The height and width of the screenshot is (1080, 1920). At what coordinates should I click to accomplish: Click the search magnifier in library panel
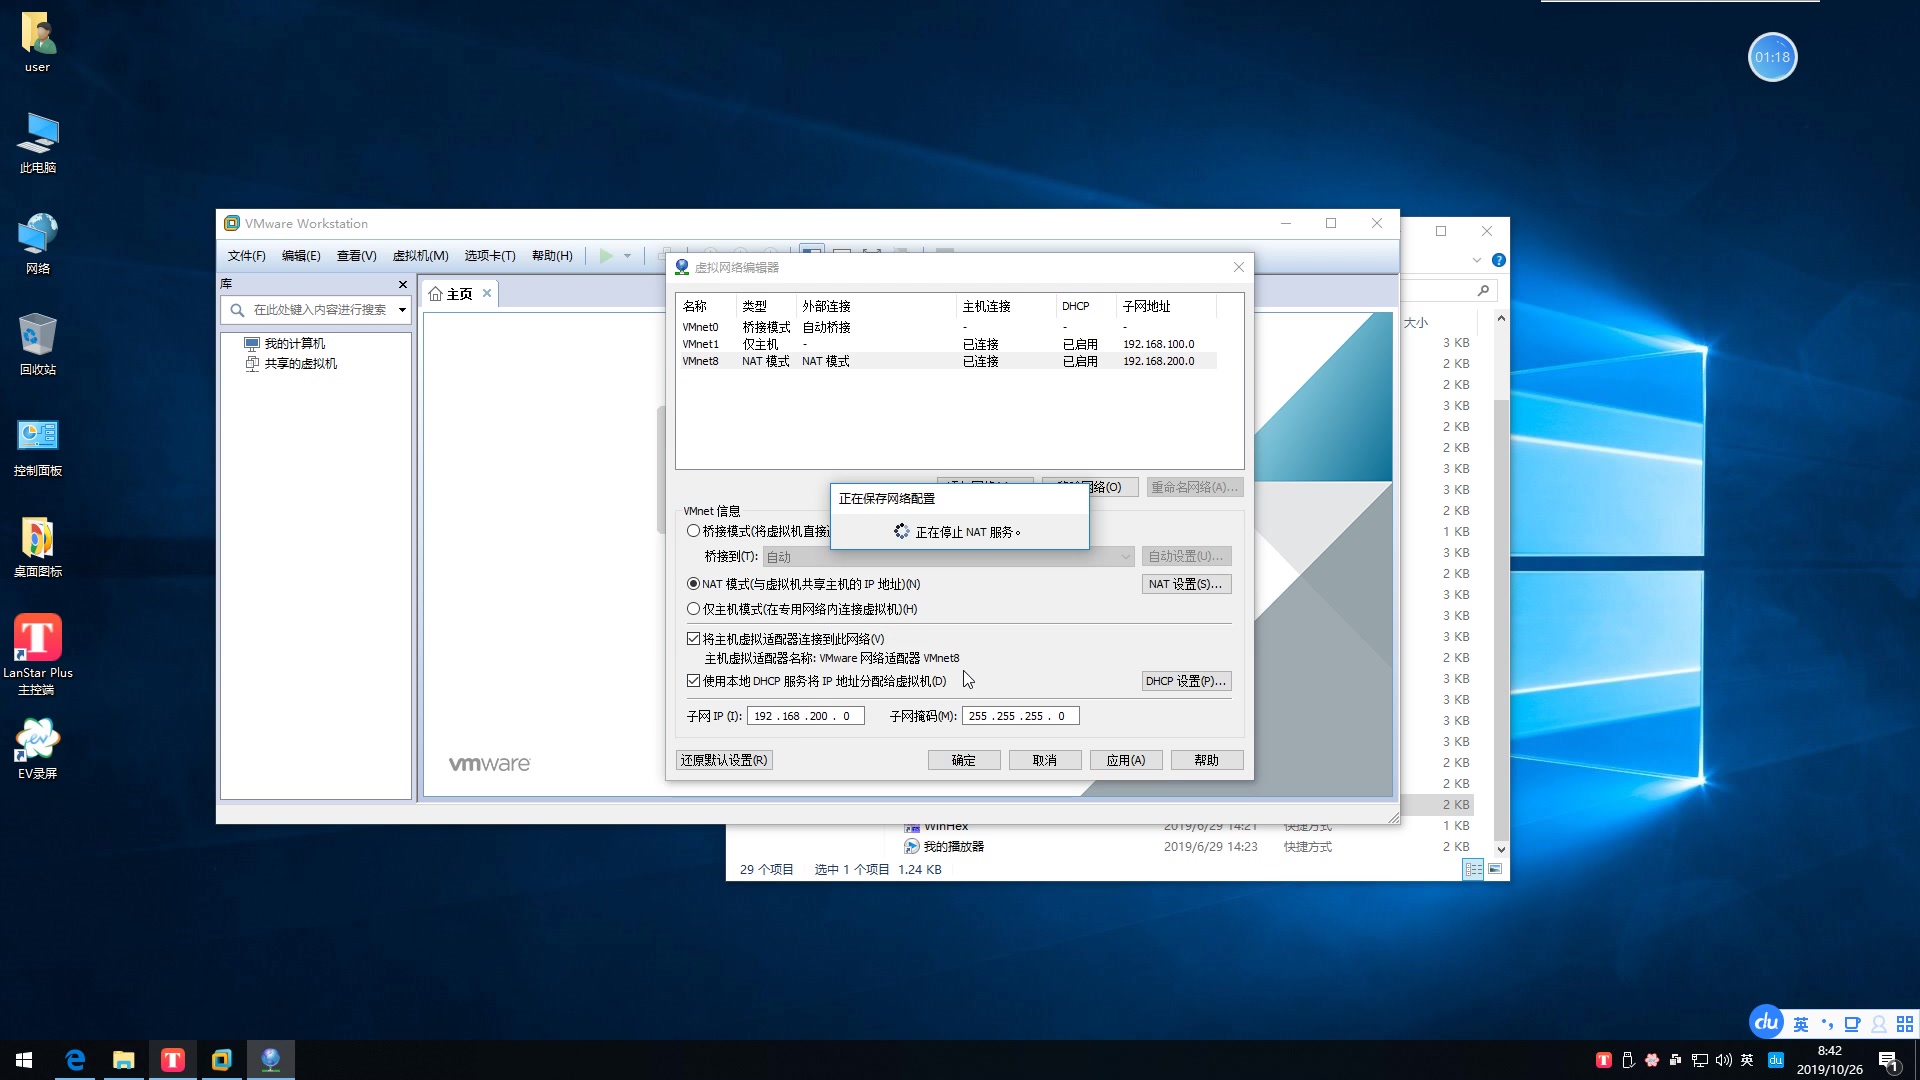(238, 310)
